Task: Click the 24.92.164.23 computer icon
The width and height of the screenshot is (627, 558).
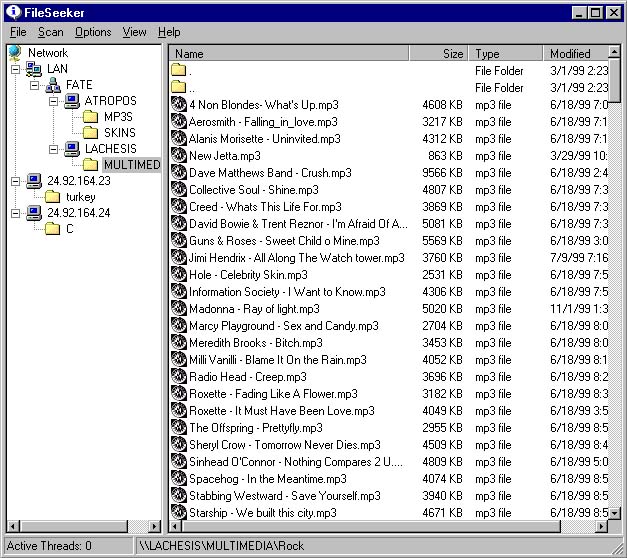Action: coord(34,181)
